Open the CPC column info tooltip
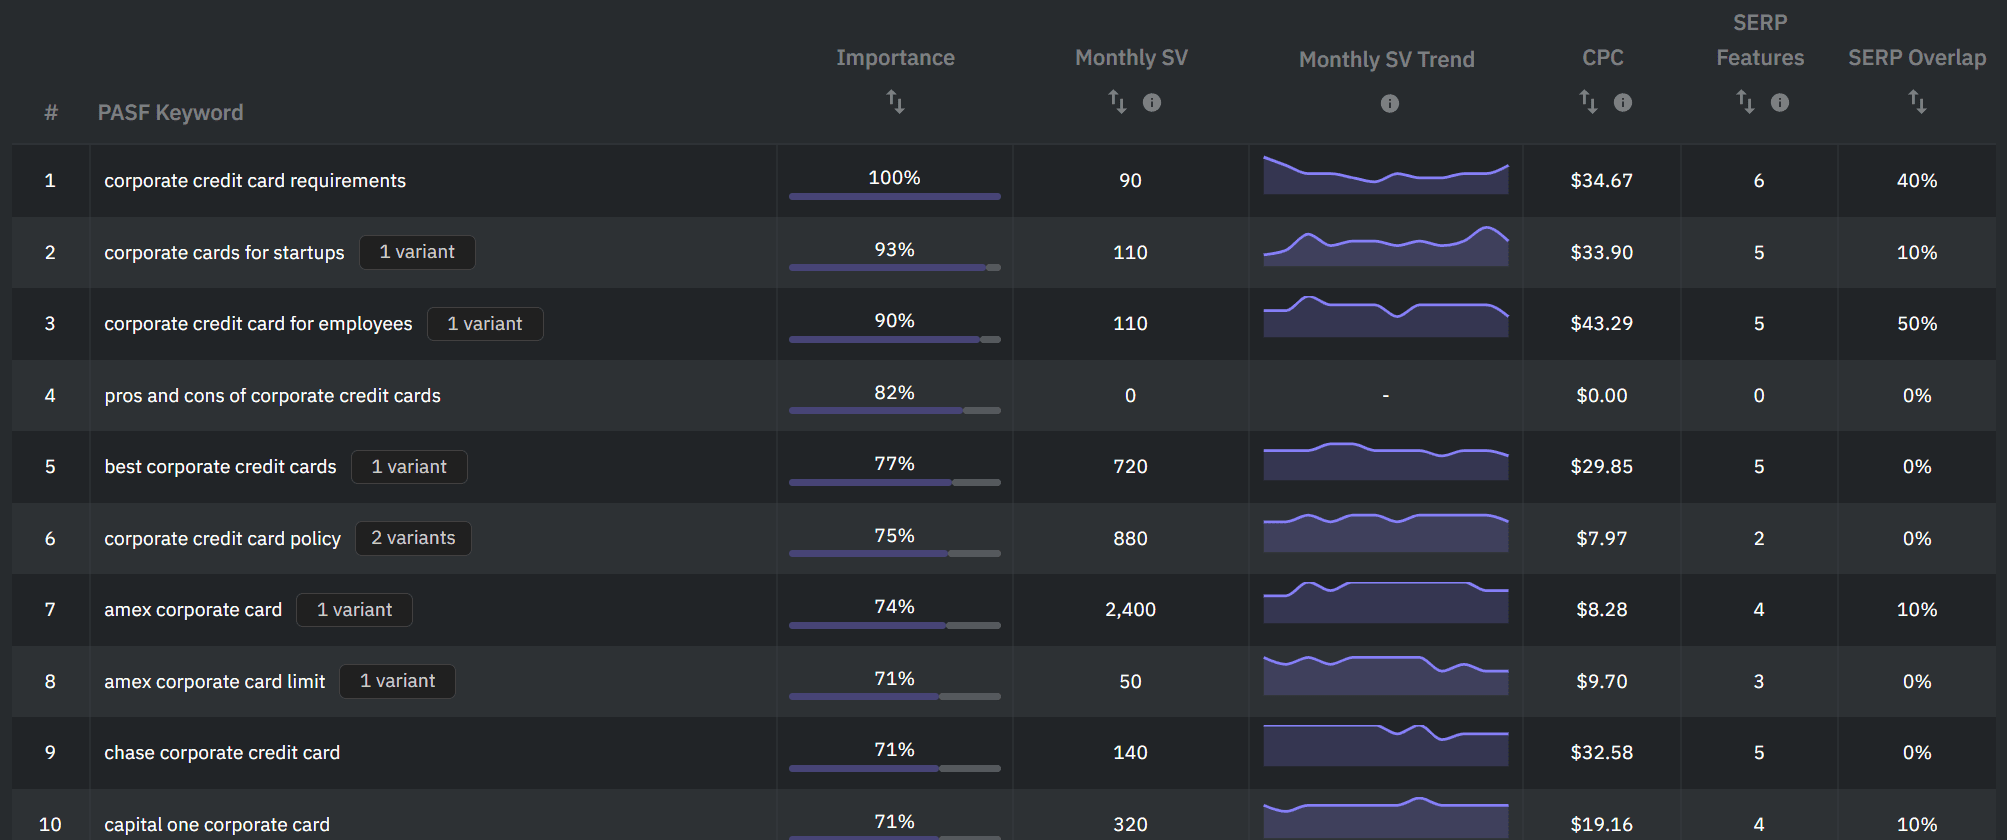Screen dimensions: 2007x840 [1623, 101]
